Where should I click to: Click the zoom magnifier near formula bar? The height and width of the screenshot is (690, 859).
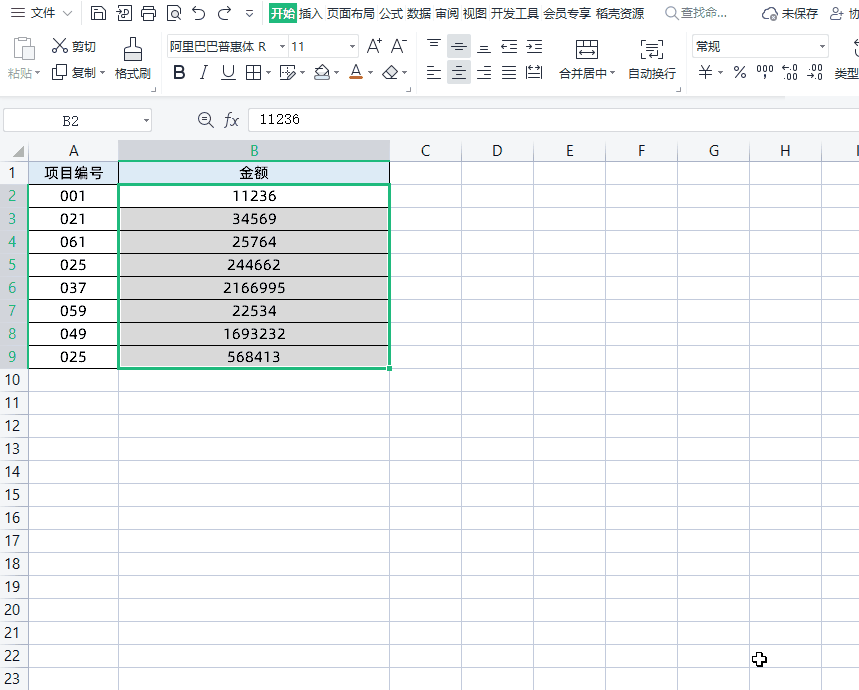205,120
